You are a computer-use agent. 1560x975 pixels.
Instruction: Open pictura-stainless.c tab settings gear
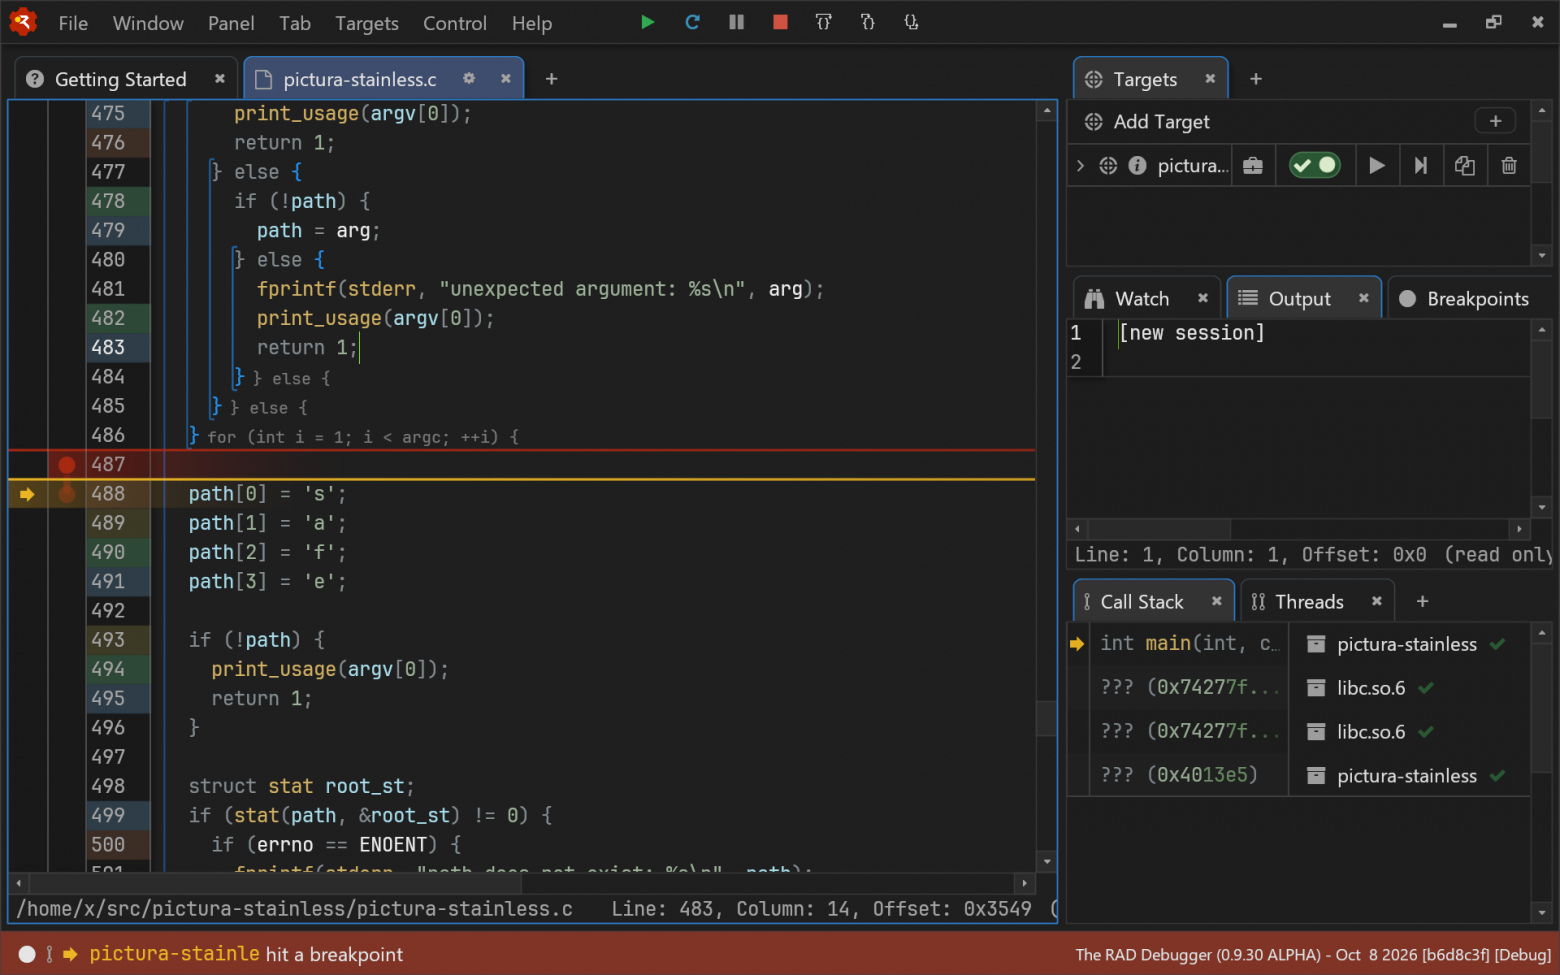(x=468, y=78)
